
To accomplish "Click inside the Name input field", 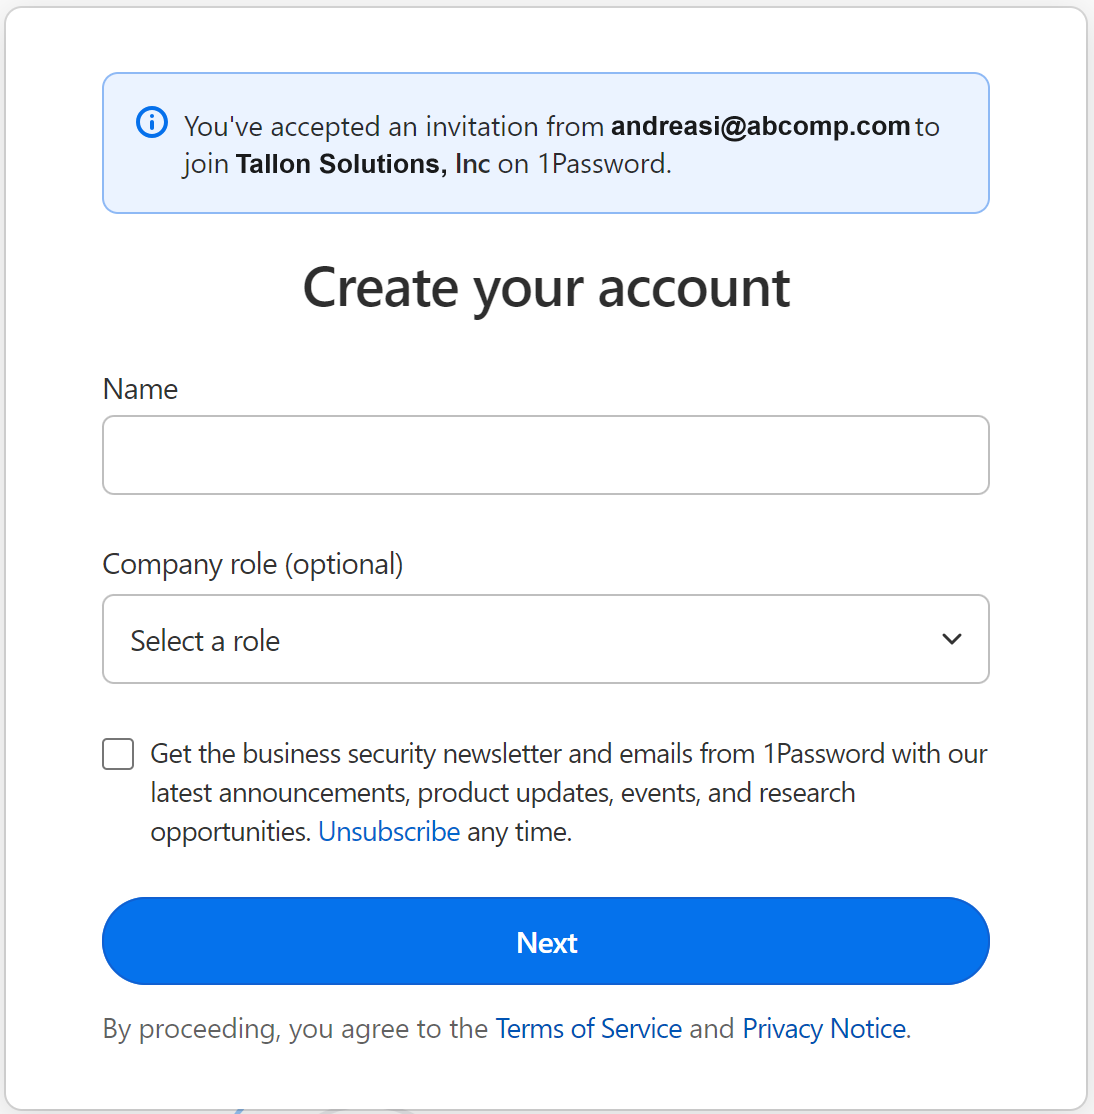I will click(x=546, y=455).
